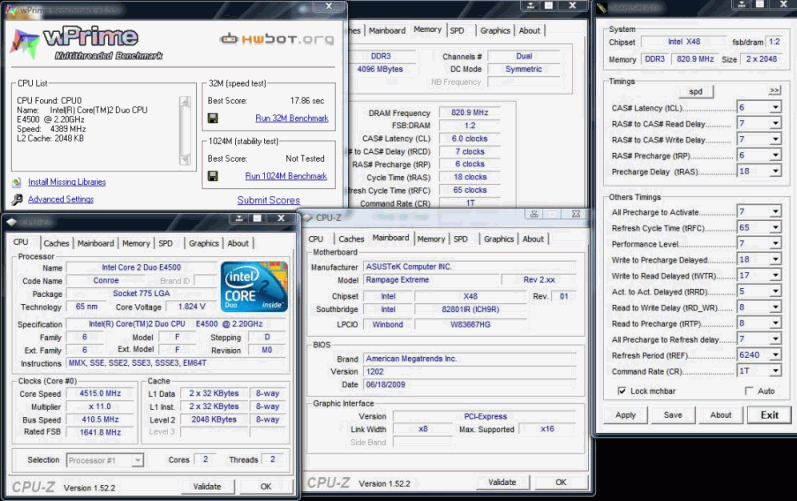
Task: Click OK in CPU-Z CPU window
Action: pos(266,486)
